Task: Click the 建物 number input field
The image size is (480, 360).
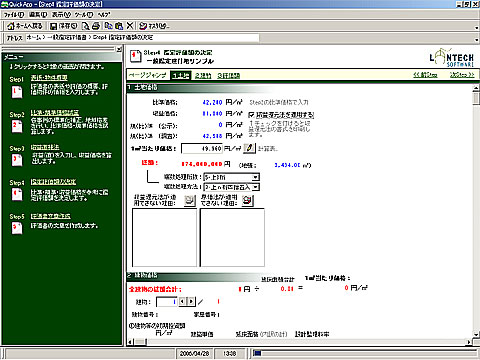Action: (166, 302)
